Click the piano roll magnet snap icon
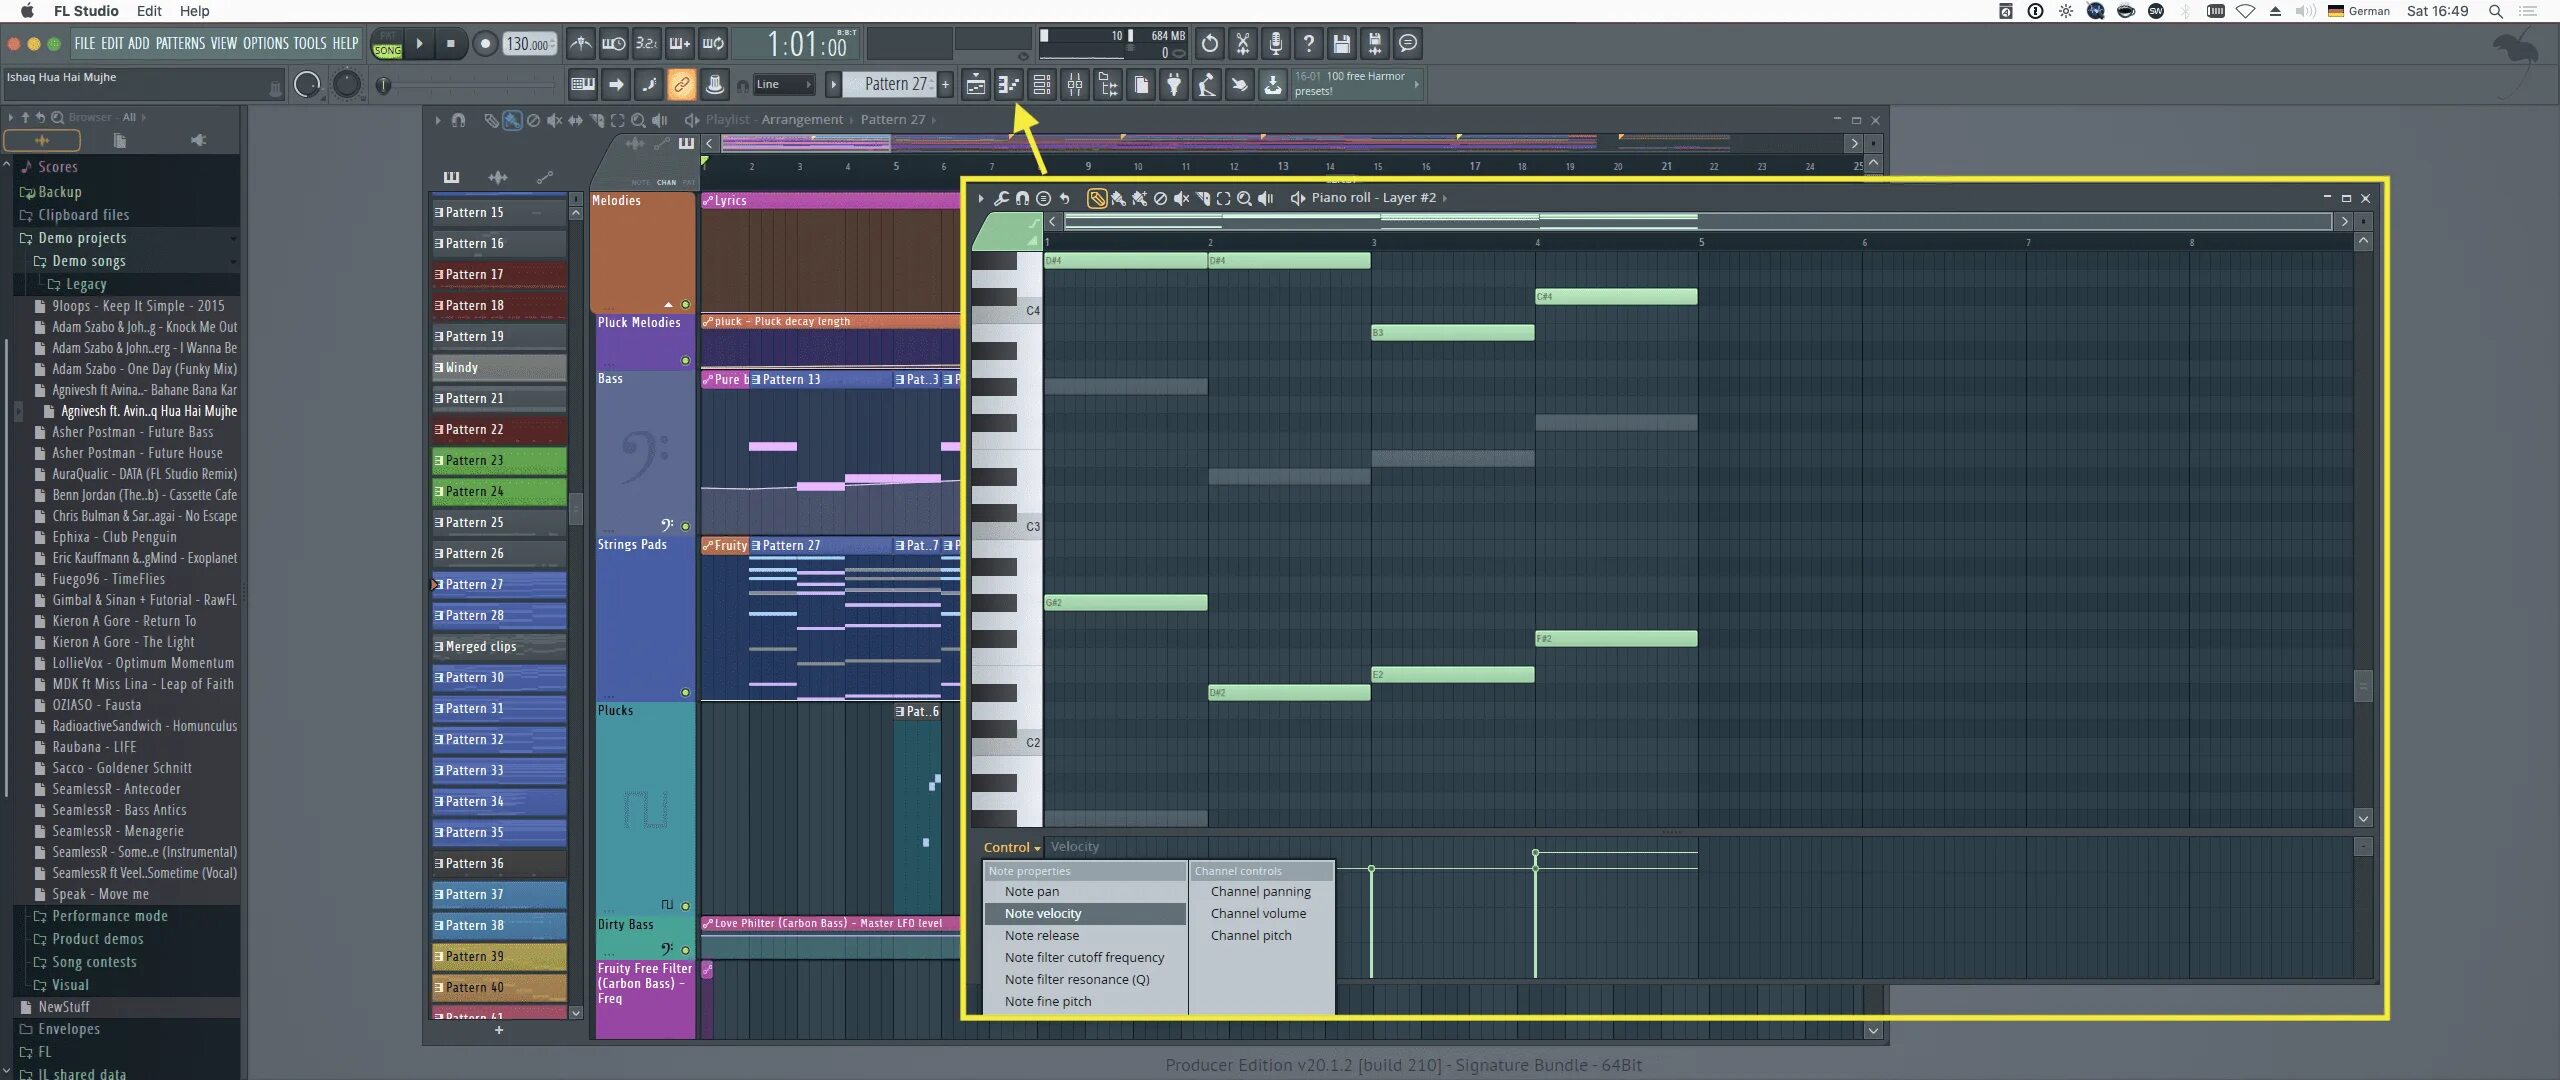 [x=1022, y=198]
